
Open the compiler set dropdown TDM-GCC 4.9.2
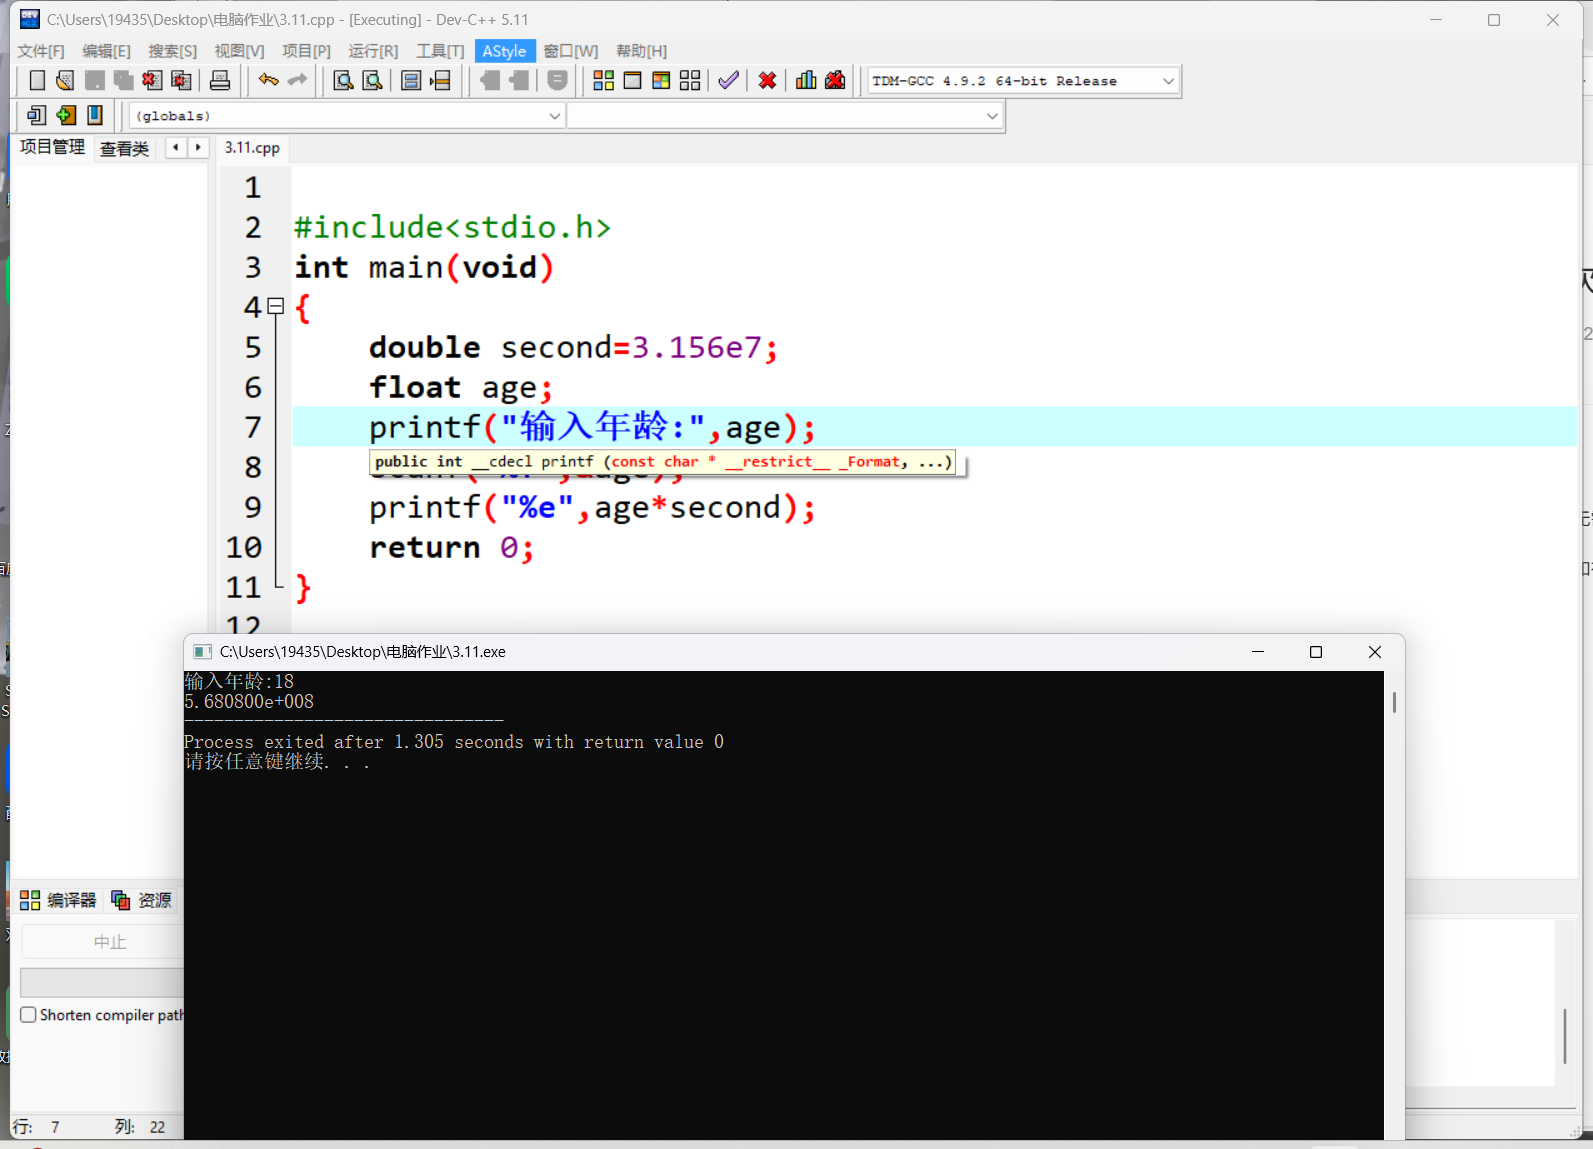(1023, 81)
